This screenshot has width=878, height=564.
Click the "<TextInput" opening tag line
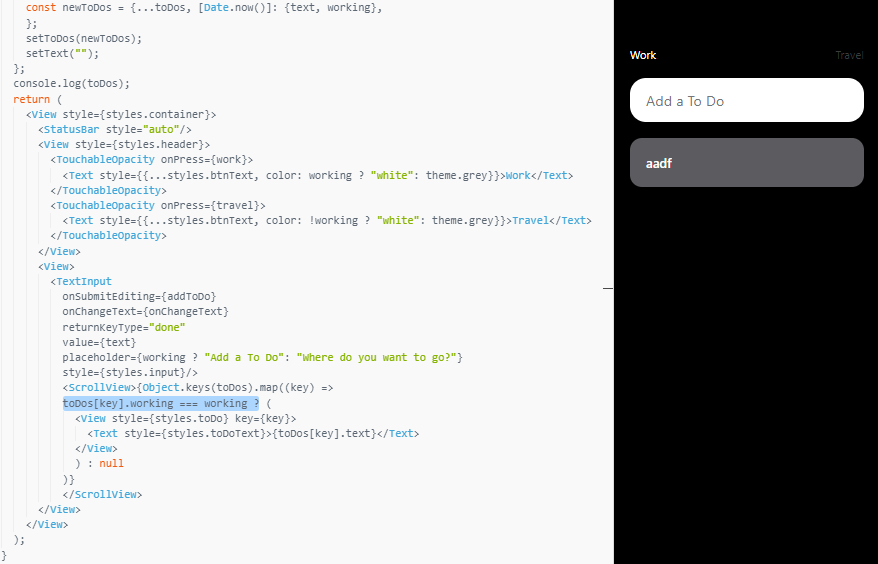81,281
